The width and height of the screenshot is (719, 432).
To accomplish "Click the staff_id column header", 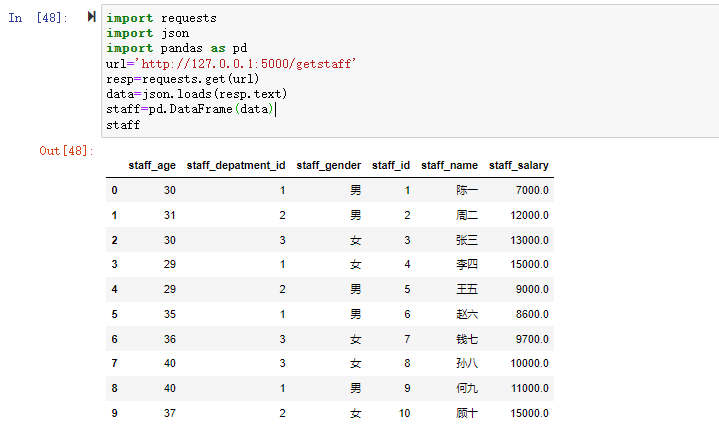I will (x=391, y=165).
